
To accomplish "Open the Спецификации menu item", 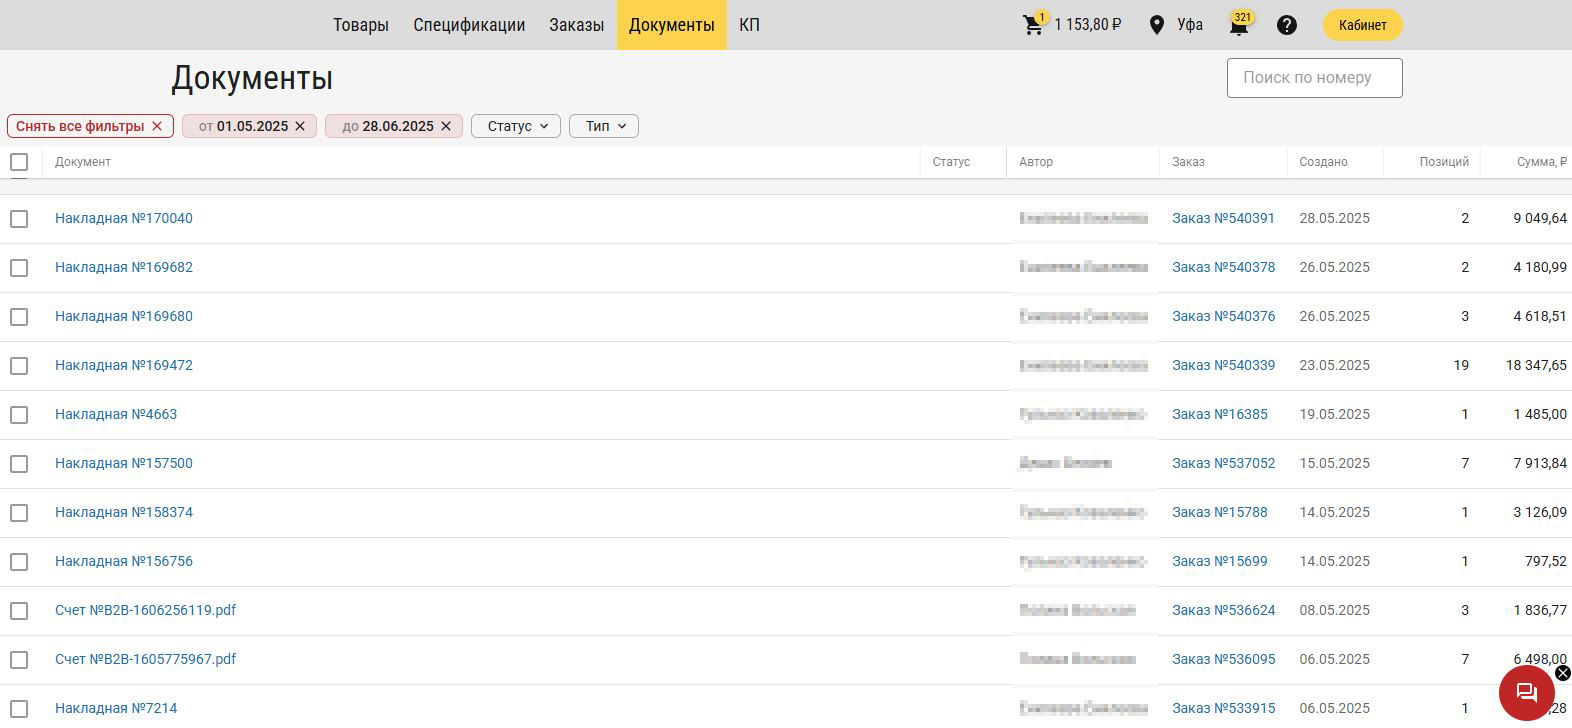I will [x=469, y=25].
